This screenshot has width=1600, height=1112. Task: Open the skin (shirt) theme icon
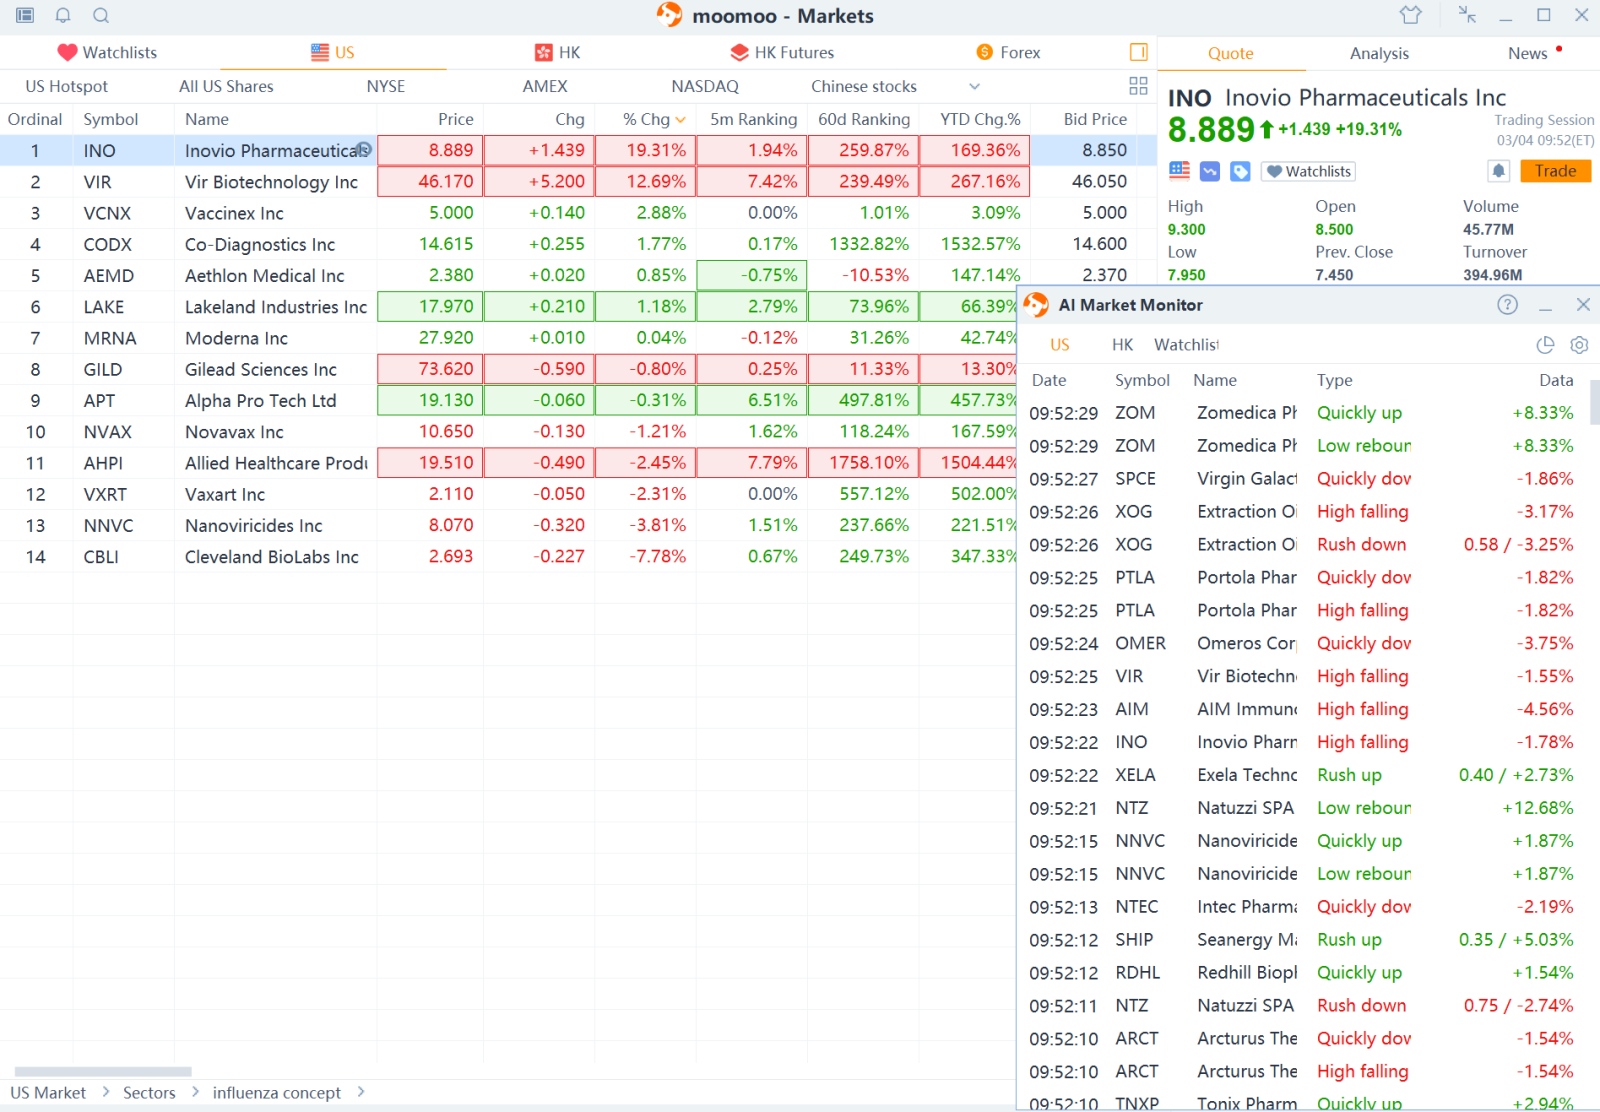[1410, 15]
